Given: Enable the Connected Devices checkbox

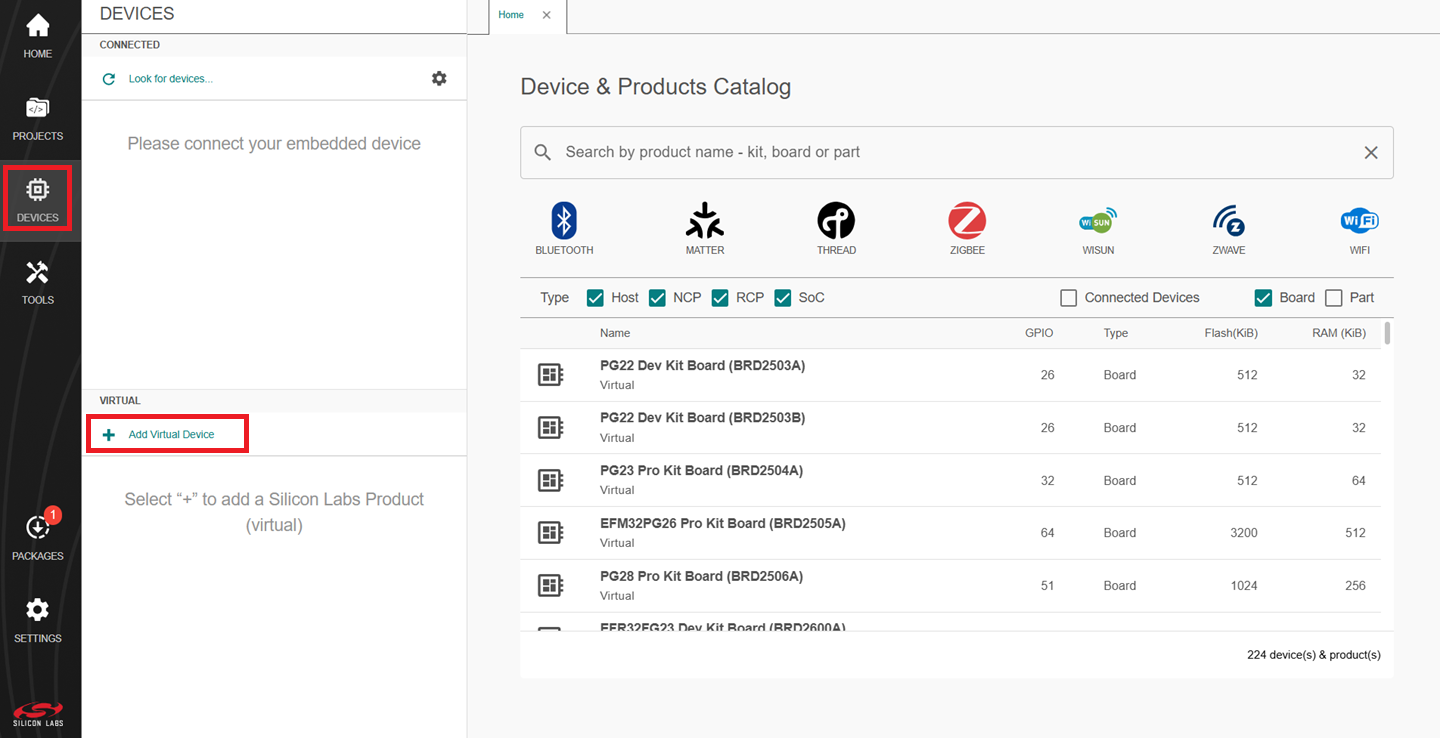Looking at the screenshot, I should [x=1069, y=298].
